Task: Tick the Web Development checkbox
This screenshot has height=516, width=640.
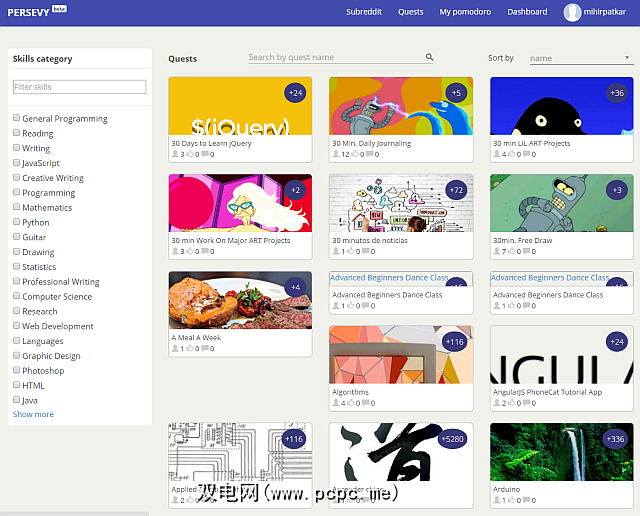Action: click(16, 326)
